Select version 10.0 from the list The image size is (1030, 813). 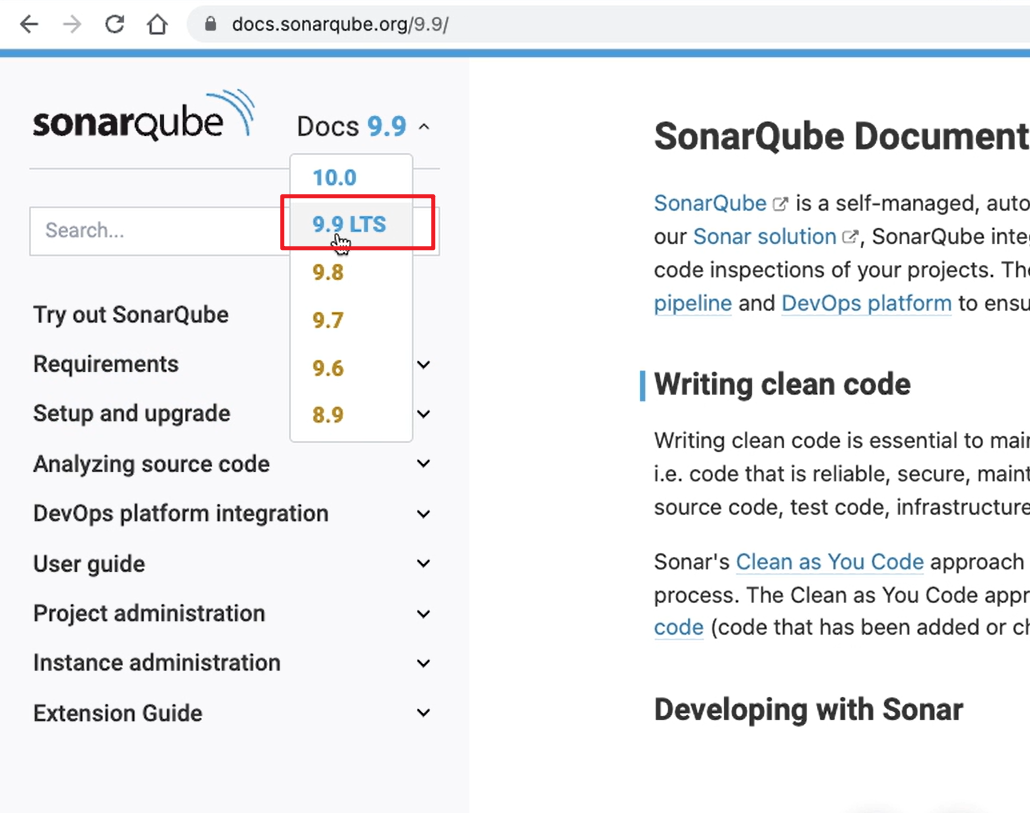[x=334, y=177]
